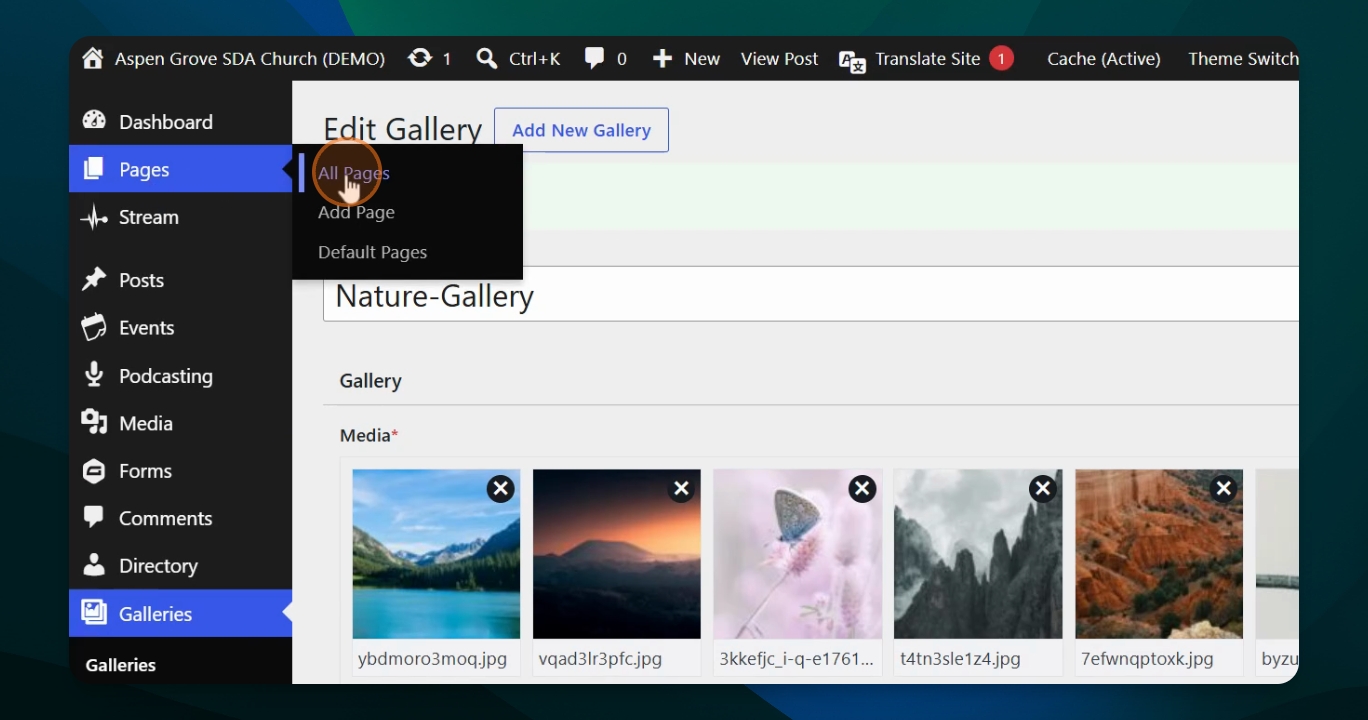The height and width of the screenshot is (720, 1368).
Task: Open the Theme Switch admin bar item
Action: (x=1243, y=59)
